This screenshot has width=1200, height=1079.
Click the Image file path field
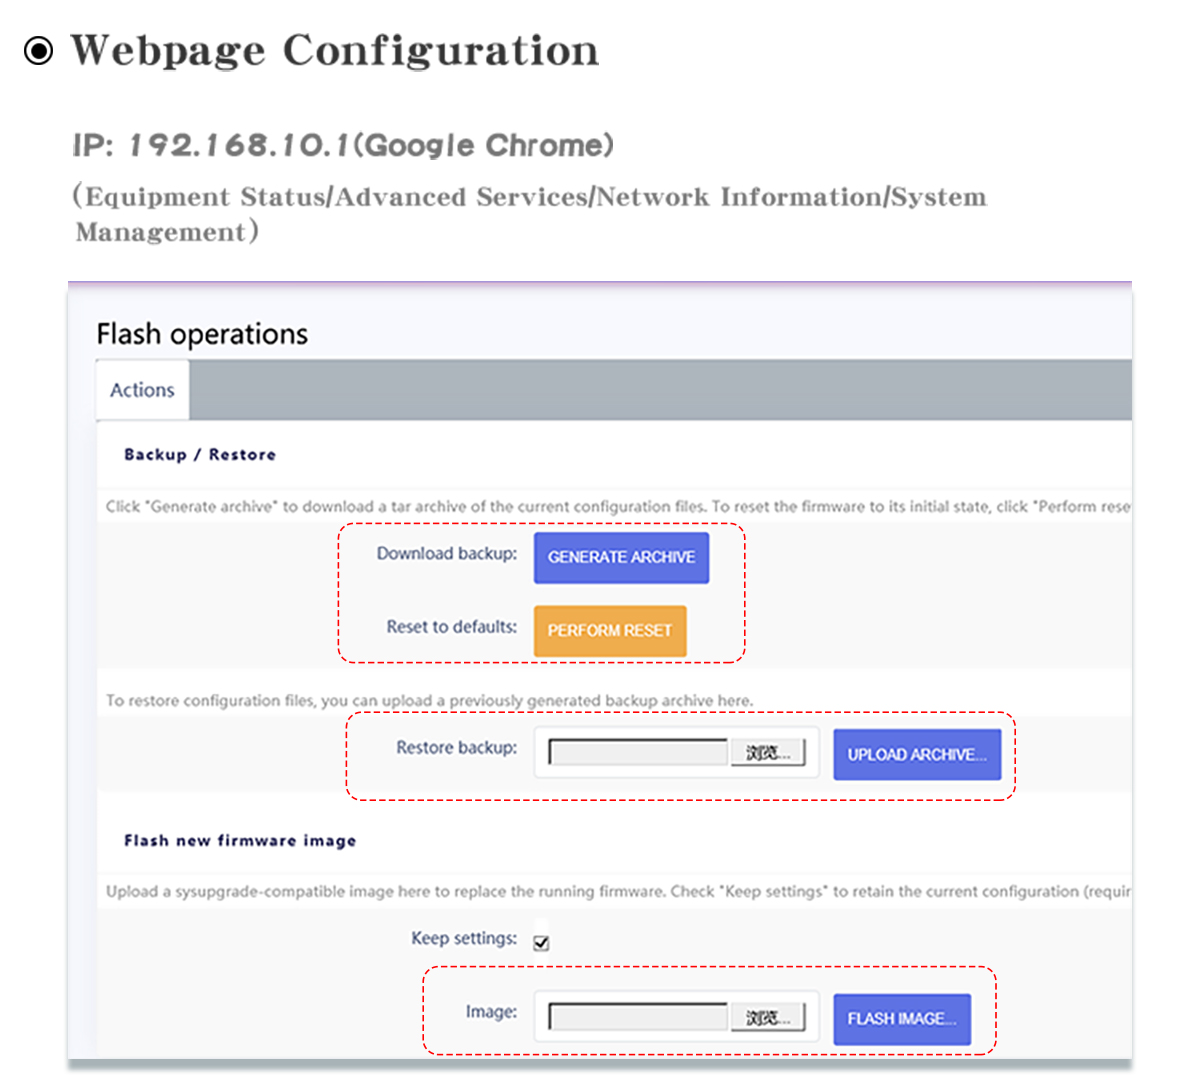click(x=639, y=1018)
